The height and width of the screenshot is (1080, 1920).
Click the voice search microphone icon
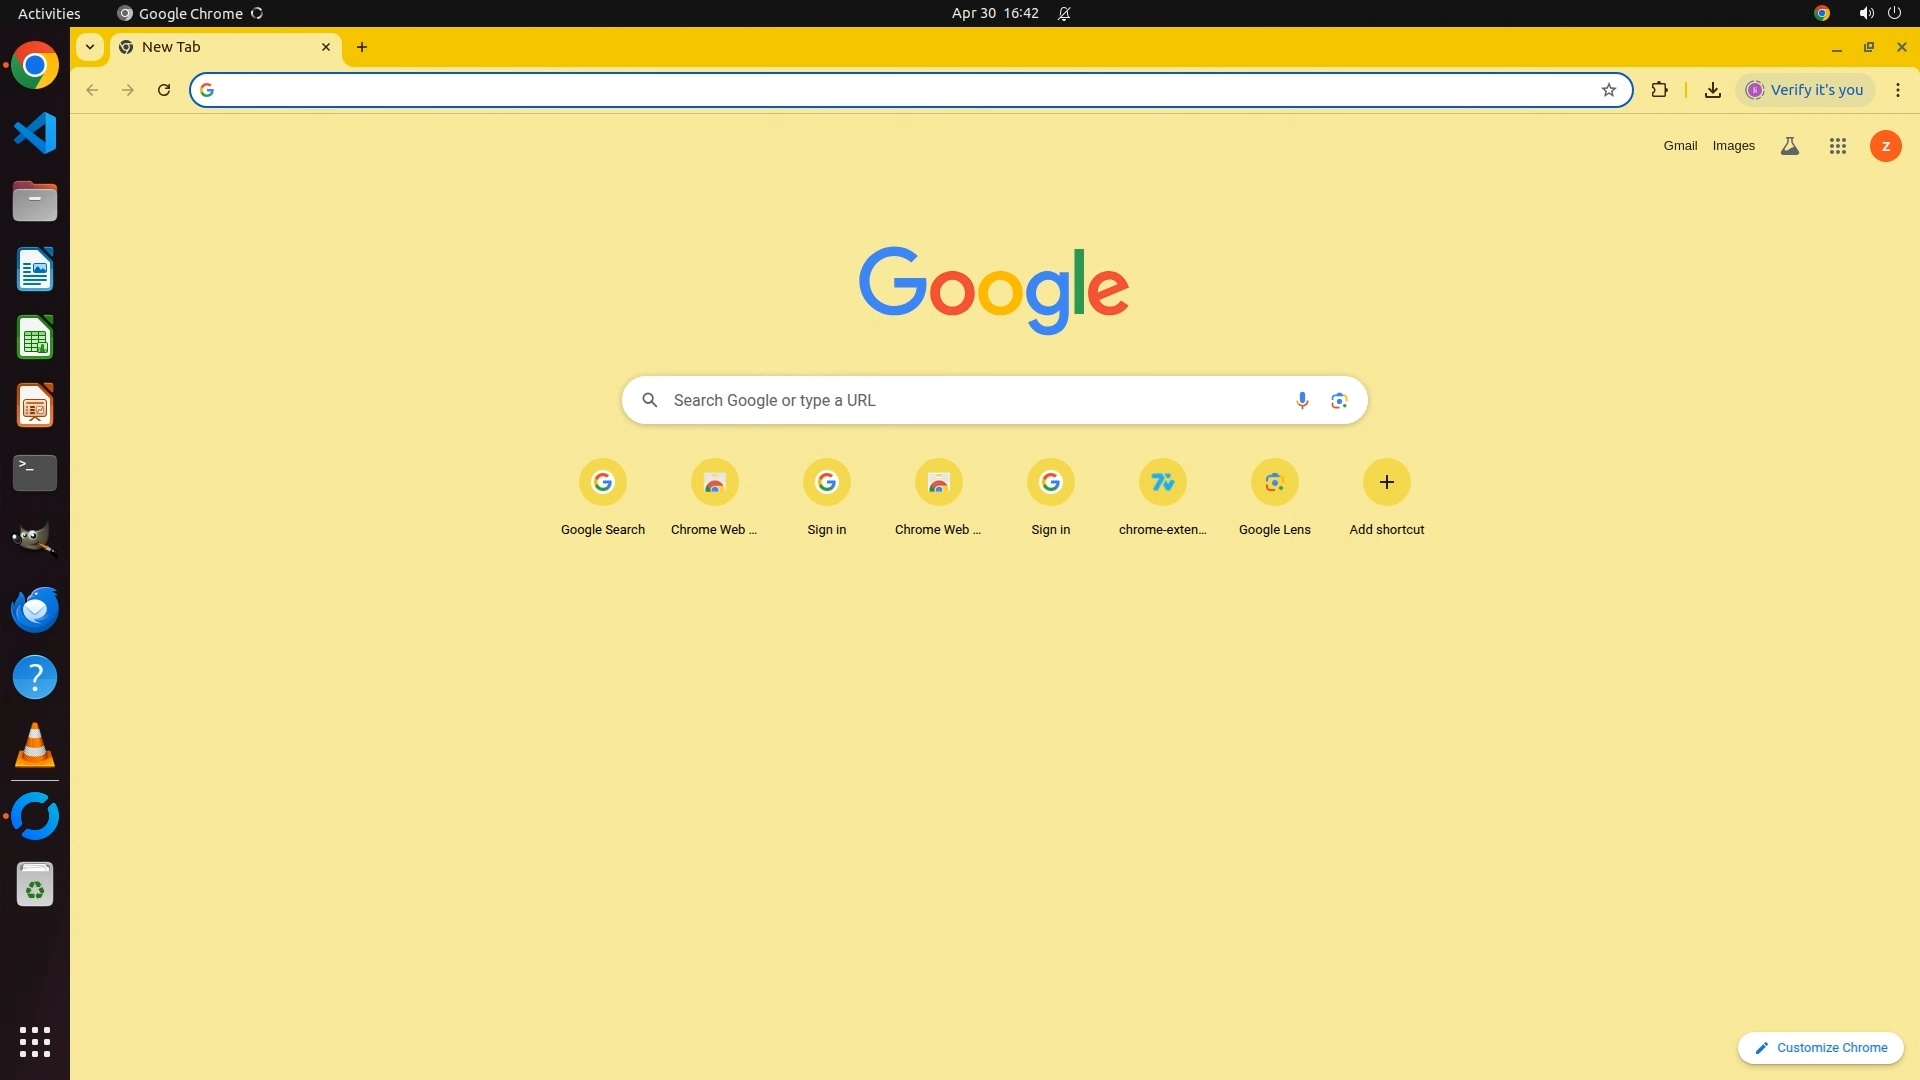point(1301,400)
